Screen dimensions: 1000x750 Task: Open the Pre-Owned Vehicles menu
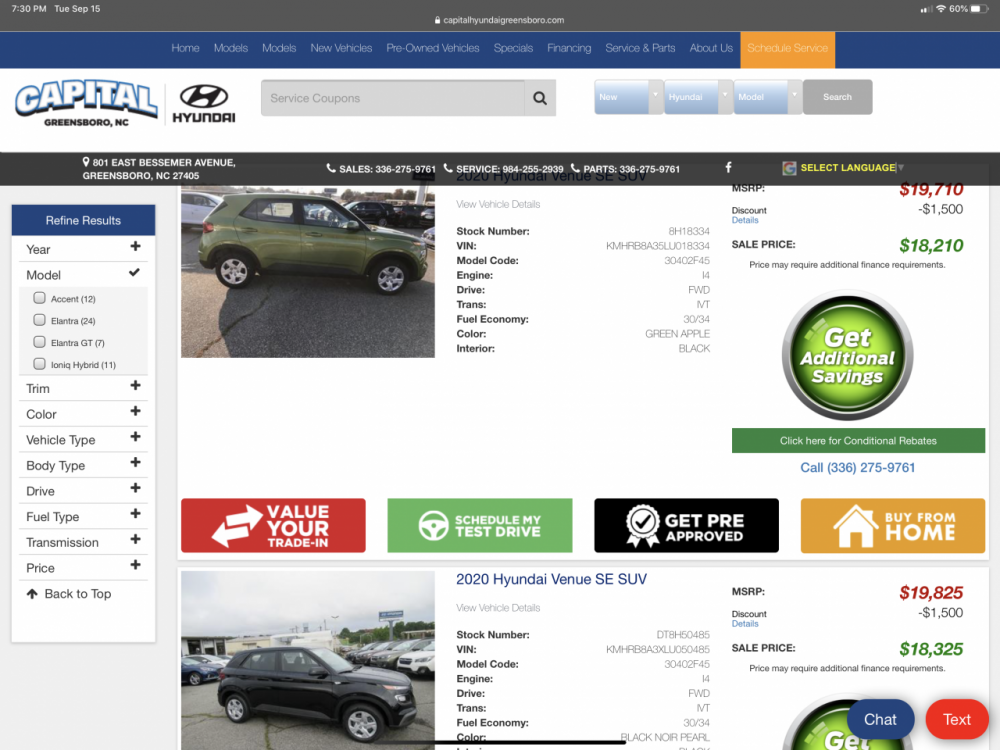[x=432, y=48]
